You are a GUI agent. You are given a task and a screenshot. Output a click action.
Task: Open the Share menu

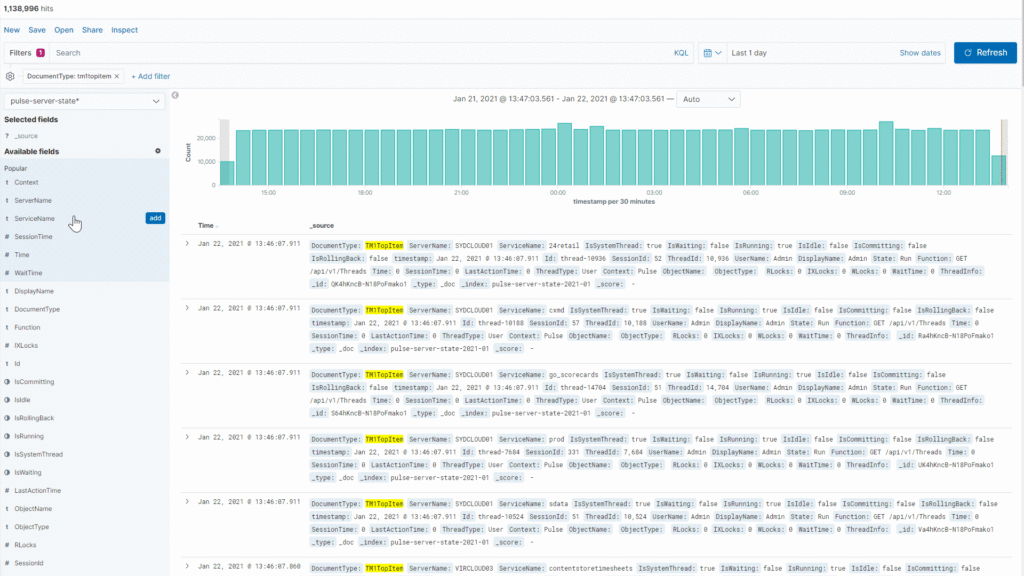click(92, 30)
